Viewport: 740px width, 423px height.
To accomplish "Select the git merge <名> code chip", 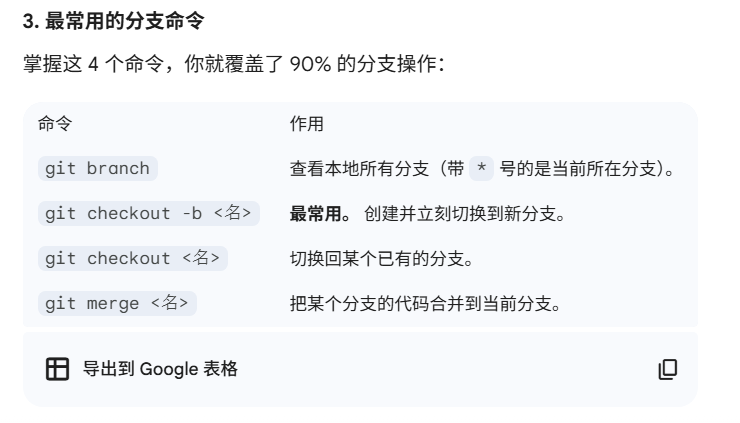I will coord(117,303).
